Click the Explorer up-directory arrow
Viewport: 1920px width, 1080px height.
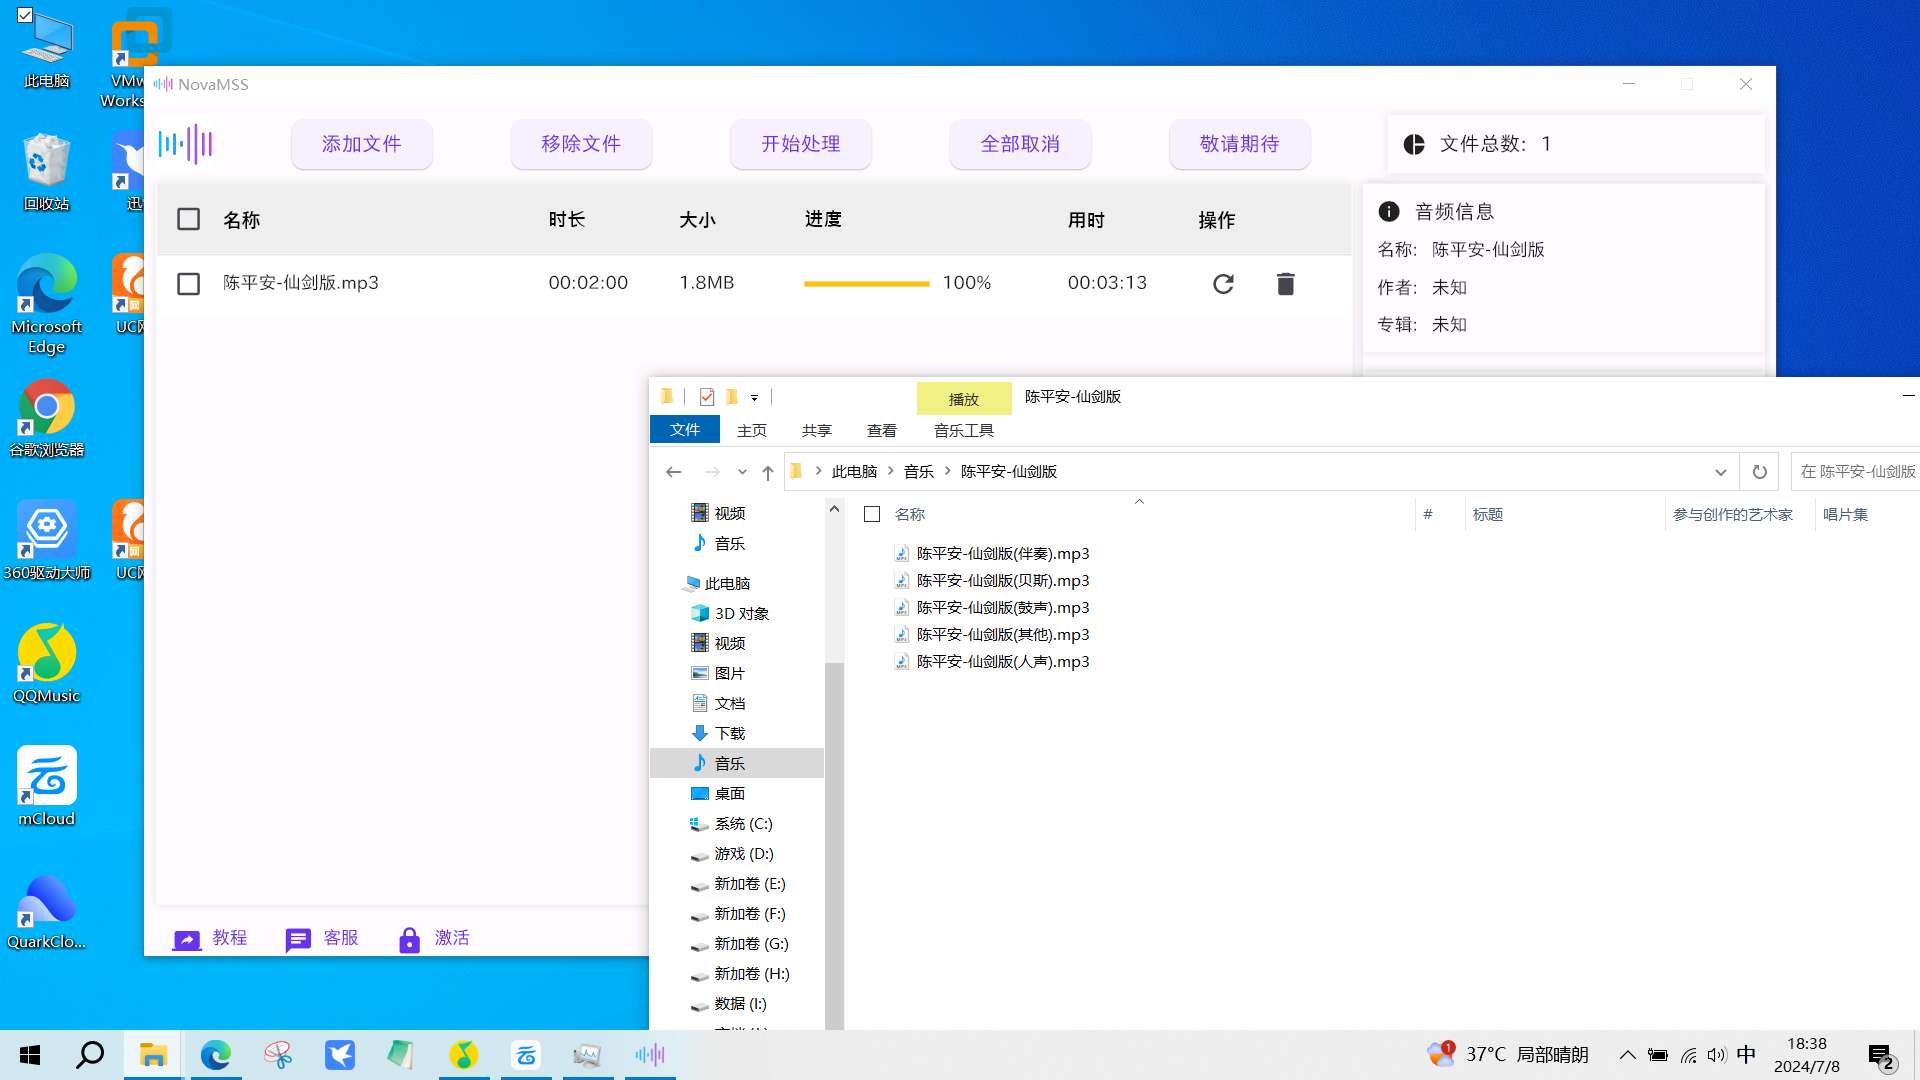click(x=767, y=472)
